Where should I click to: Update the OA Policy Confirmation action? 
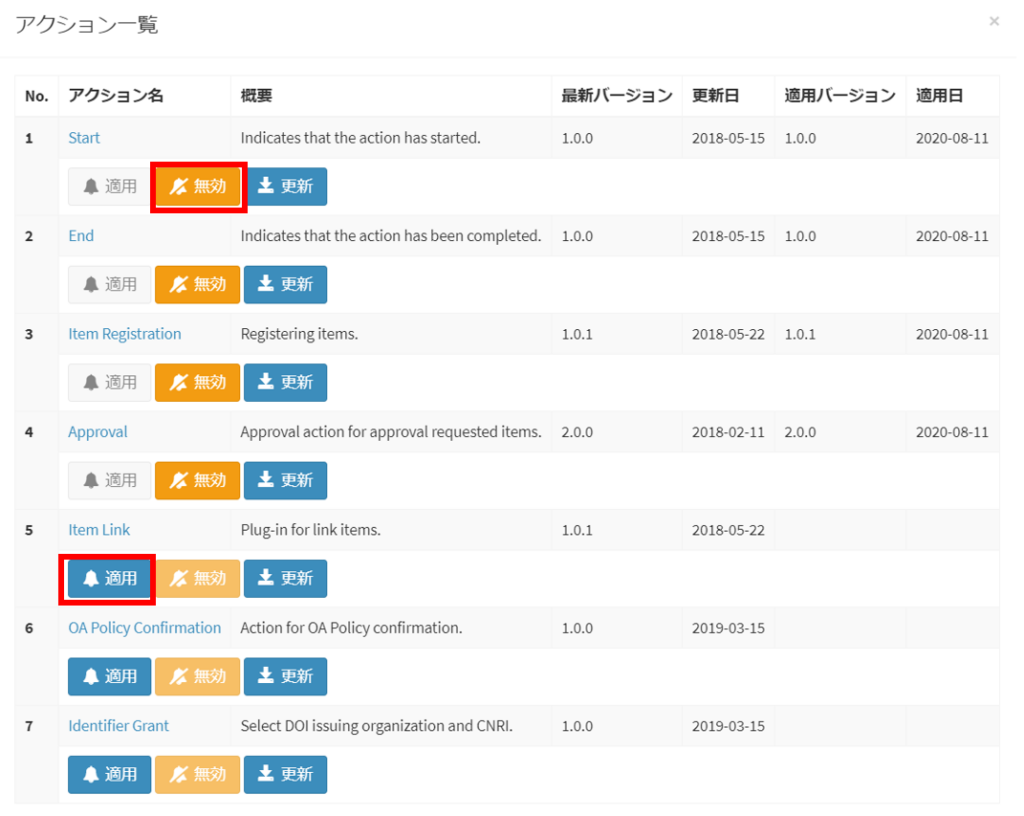tap(286, 677)
